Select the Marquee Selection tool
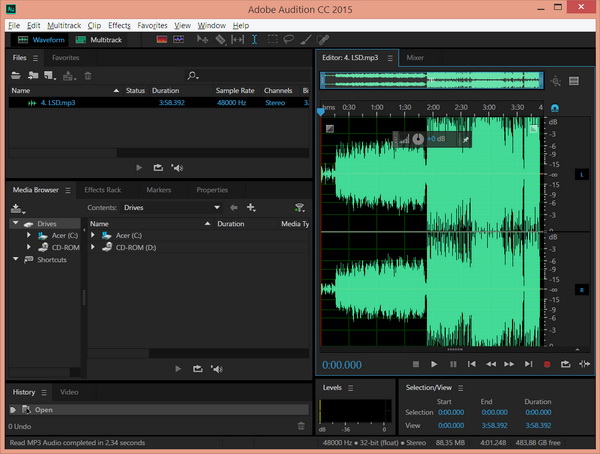The image size is (600, 454). pyautogui.click(x=272, y=39)
